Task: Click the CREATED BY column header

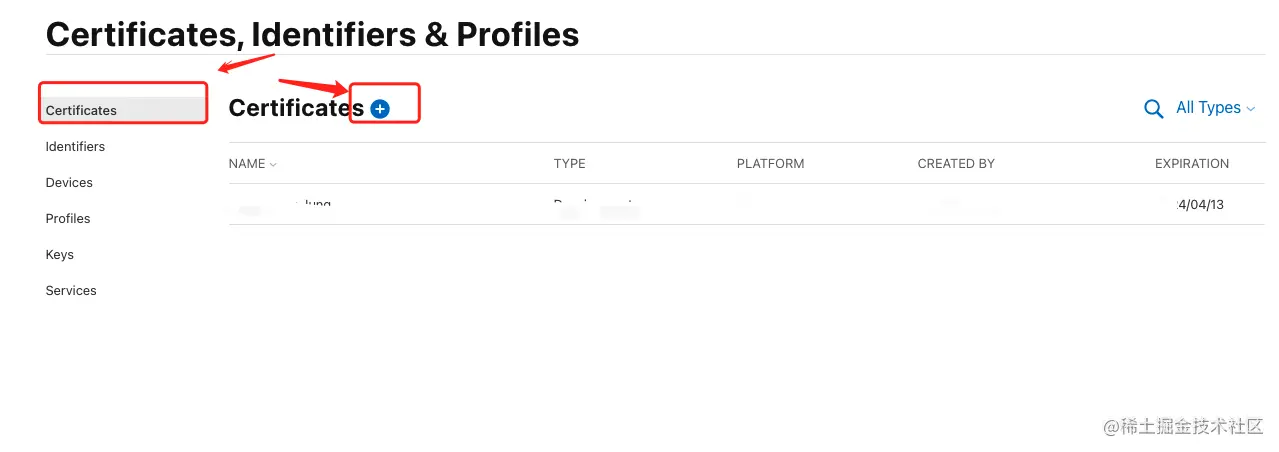Action: (956, 164)
